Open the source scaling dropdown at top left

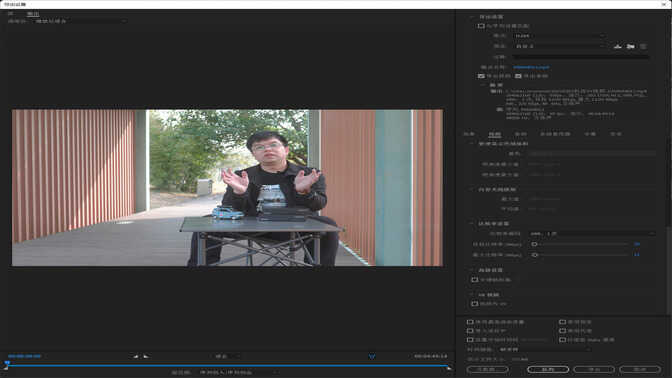pyautogui.click(x=81, y=21)
